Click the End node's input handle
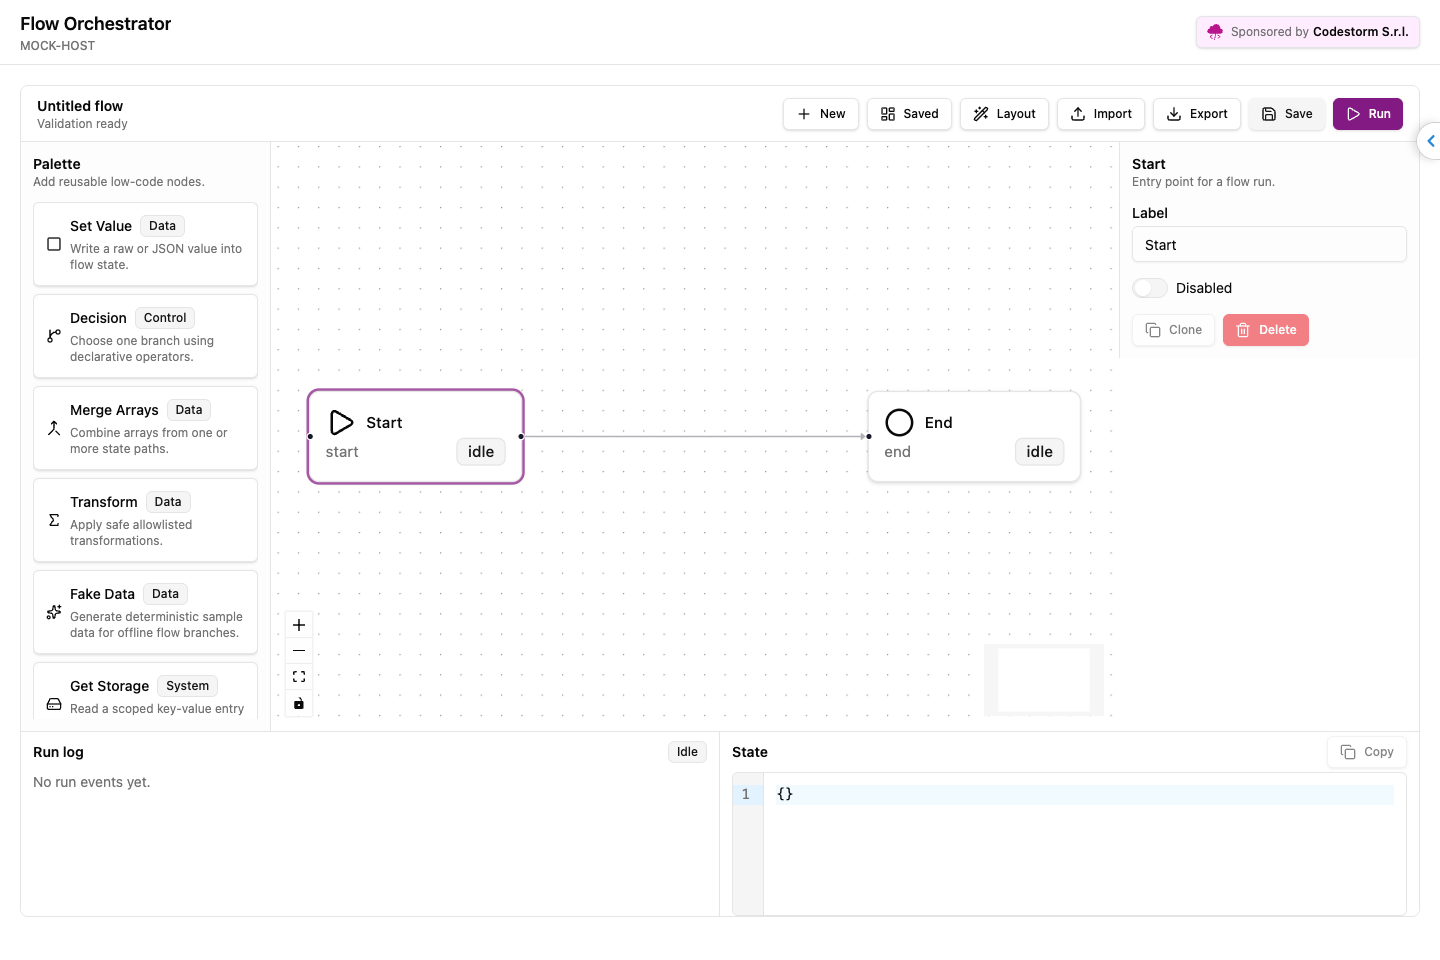Screen dimensions: 1440x960 click(868, 437)
